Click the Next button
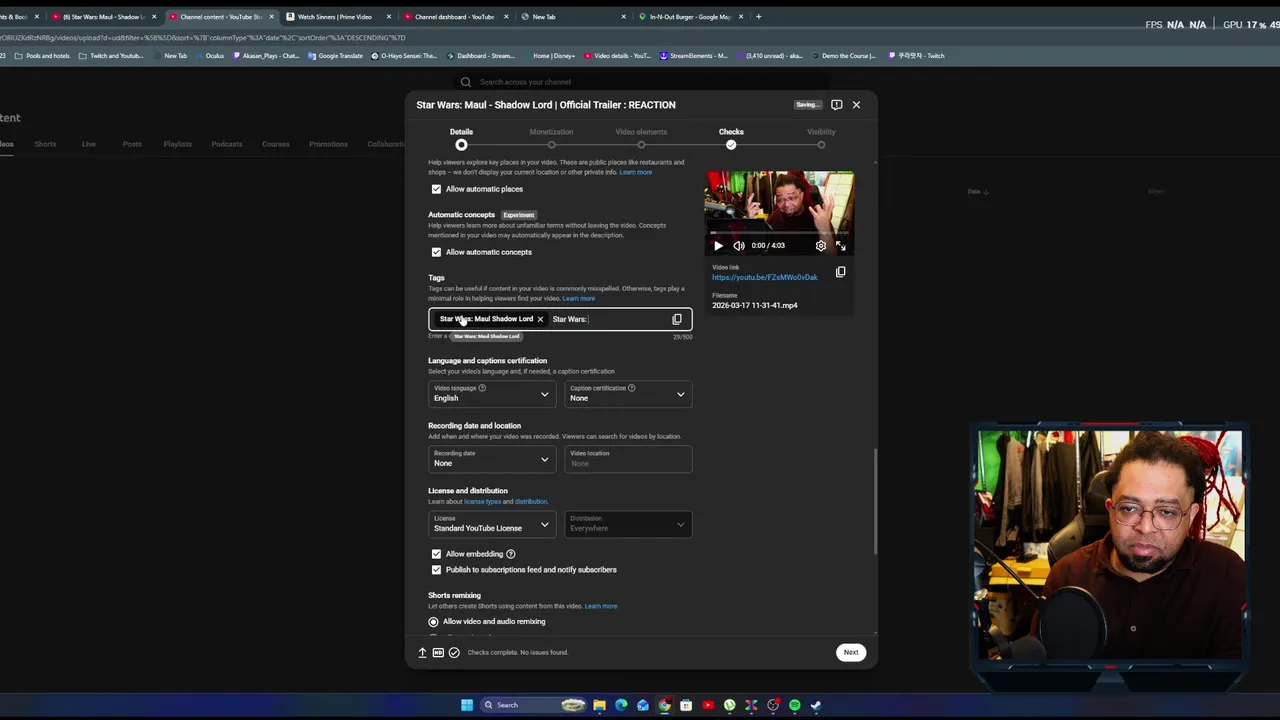This screenshot has width=1280, height=720. click(851, 652)
